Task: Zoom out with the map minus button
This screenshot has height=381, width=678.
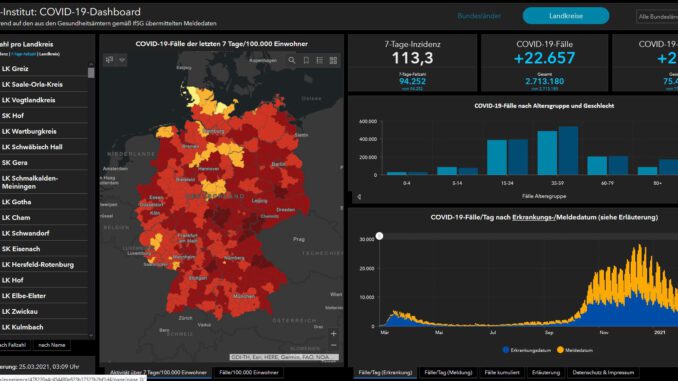Action: click(x=333, y=345)
